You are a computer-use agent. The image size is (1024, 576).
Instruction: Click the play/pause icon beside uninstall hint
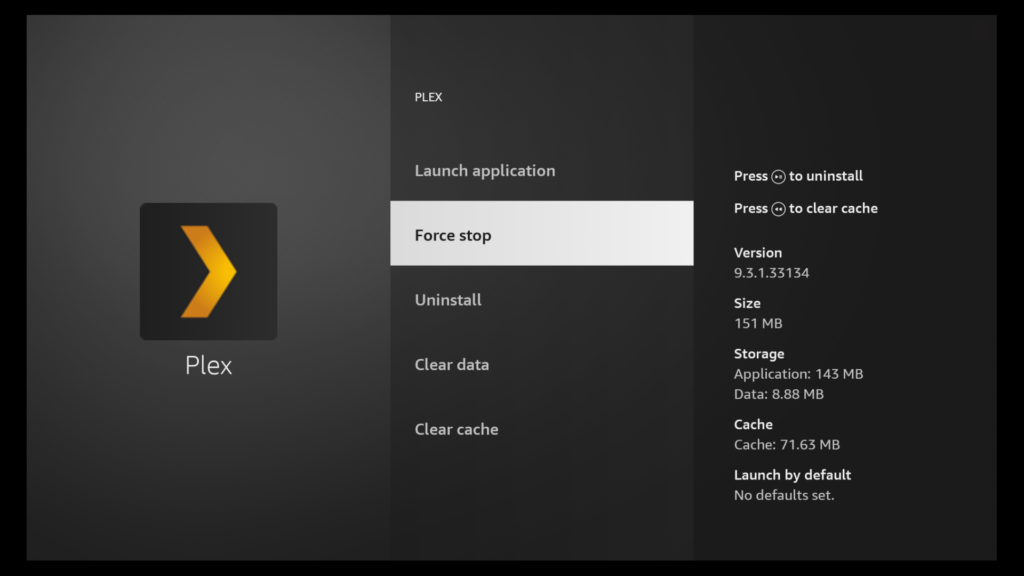tap(778, 177)
